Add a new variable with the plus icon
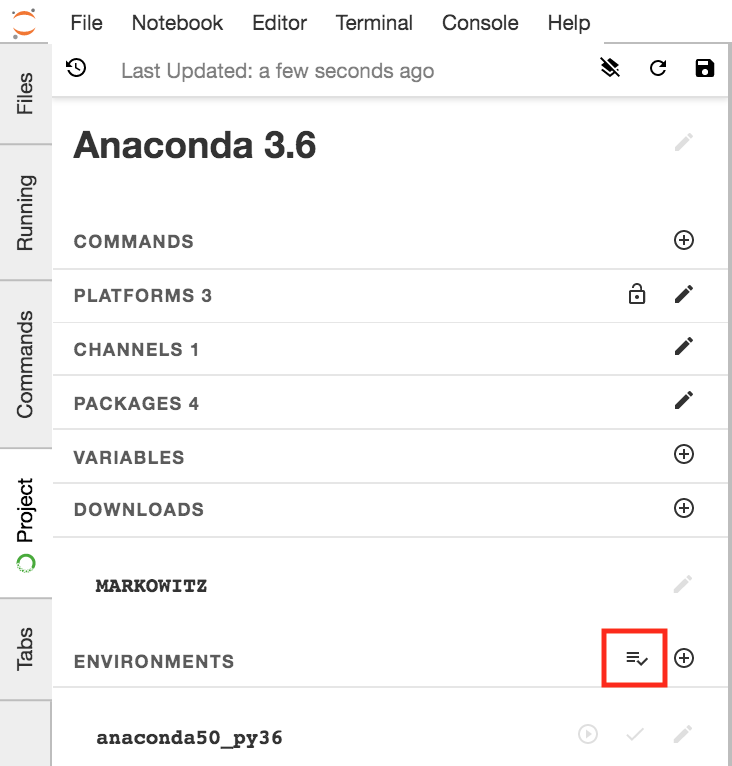The width and height of the screenshot is (732, 766). pyautogui.click(x=684, y=455)
